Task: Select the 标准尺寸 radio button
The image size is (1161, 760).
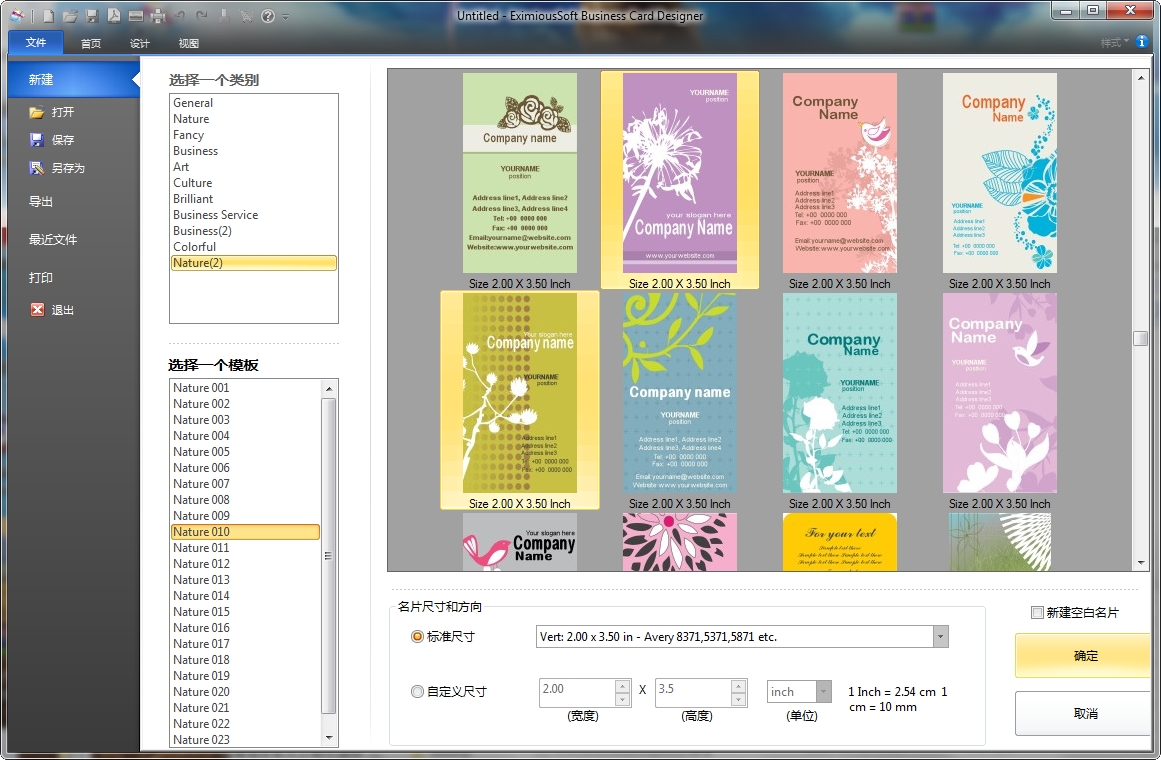Action: coord(418,637)
